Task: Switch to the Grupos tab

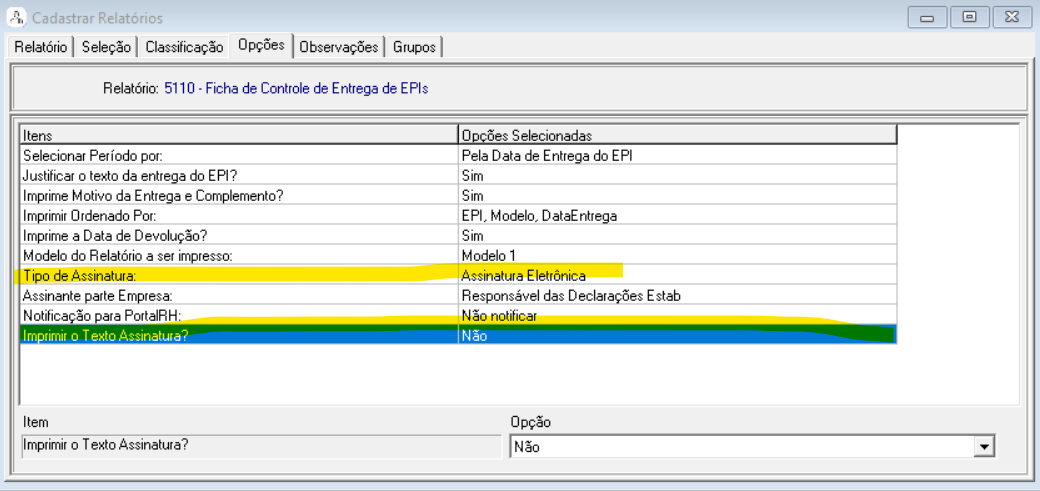Action: click(414, 47)
